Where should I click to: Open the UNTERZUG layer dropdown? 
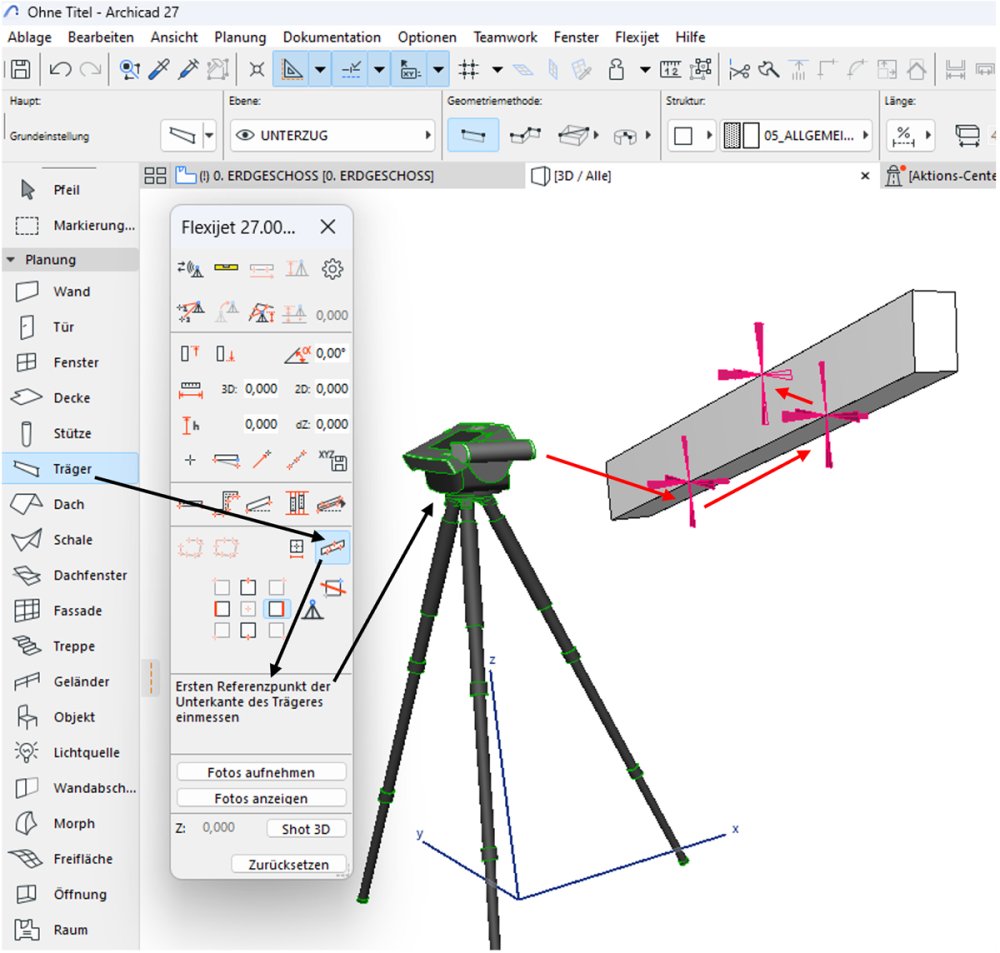(x=332, y=135)
